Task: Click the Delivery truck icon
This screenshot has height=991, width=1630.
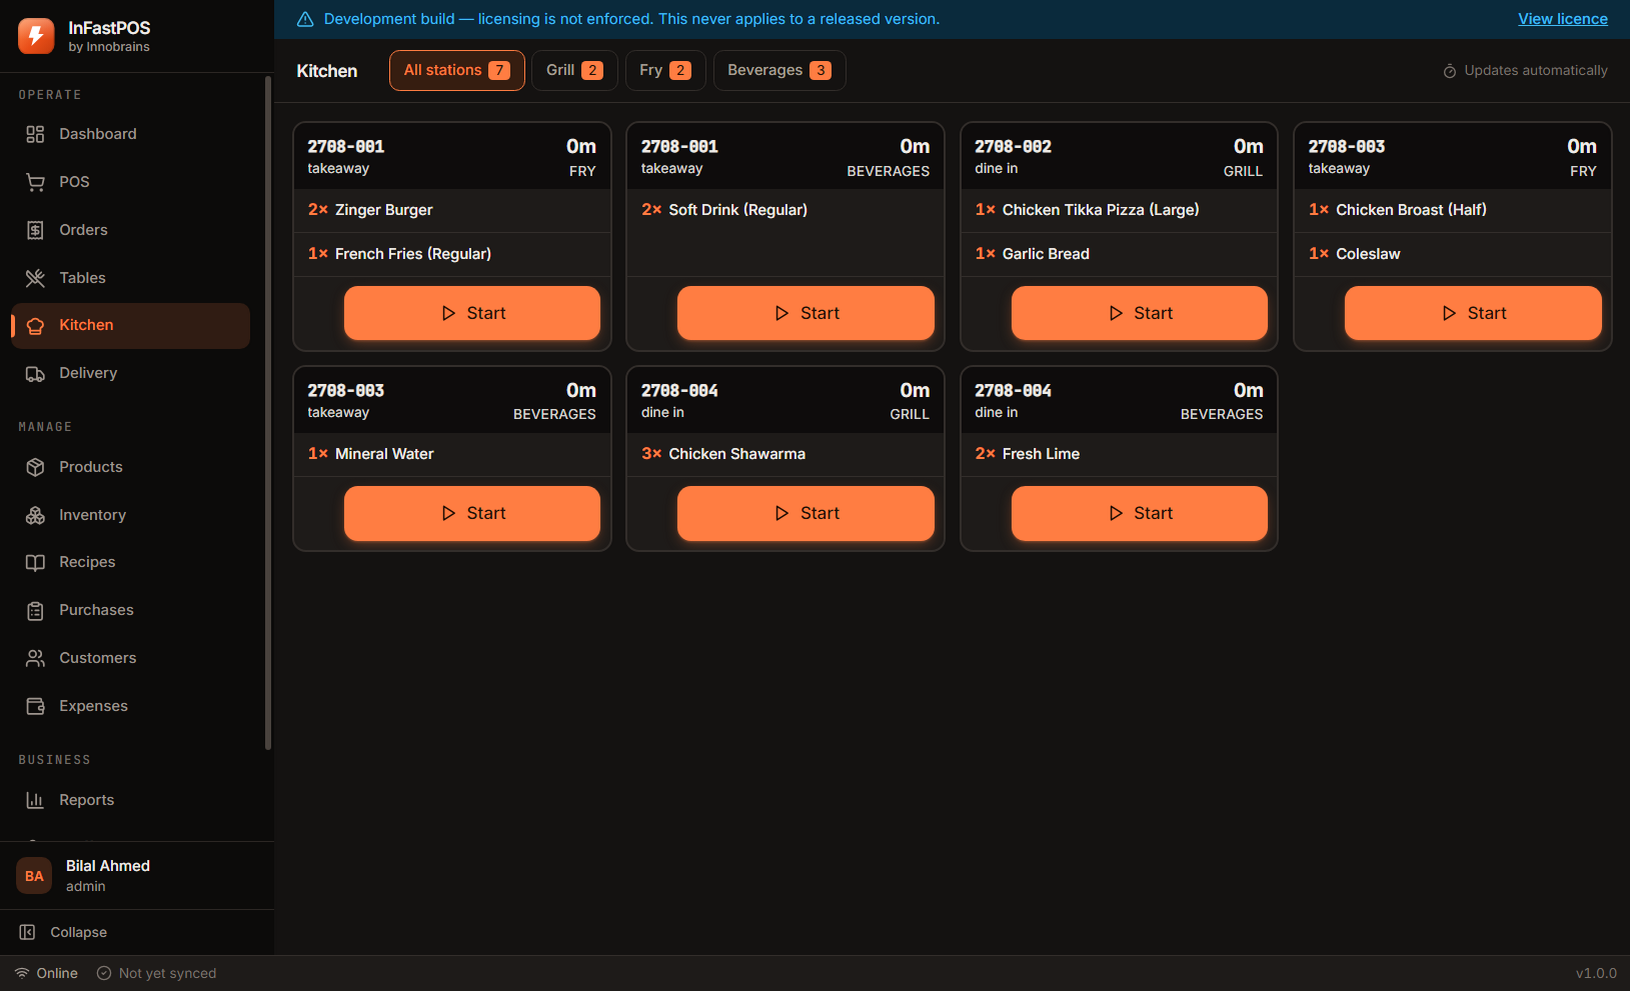Action: (x=35, y=374)
